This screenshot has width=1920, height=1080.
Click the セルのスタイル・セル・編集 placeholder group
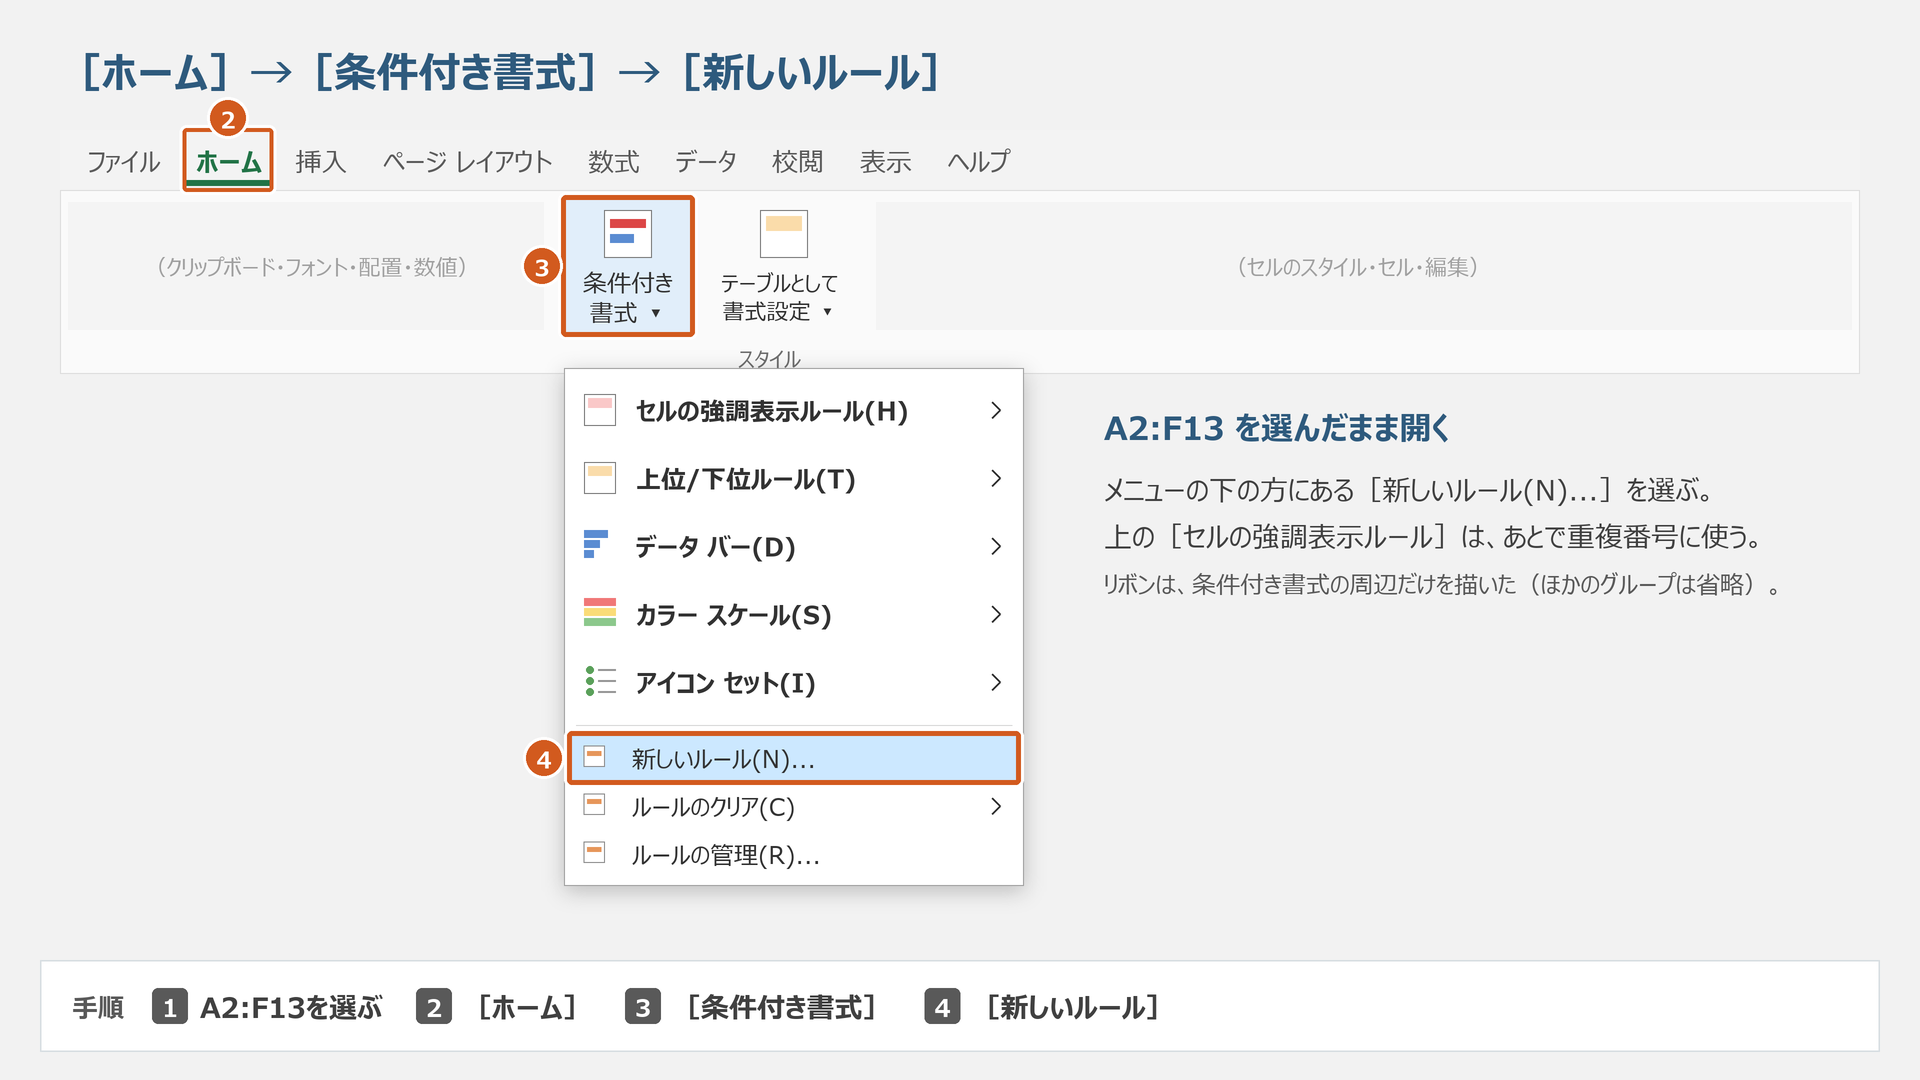1363,266
